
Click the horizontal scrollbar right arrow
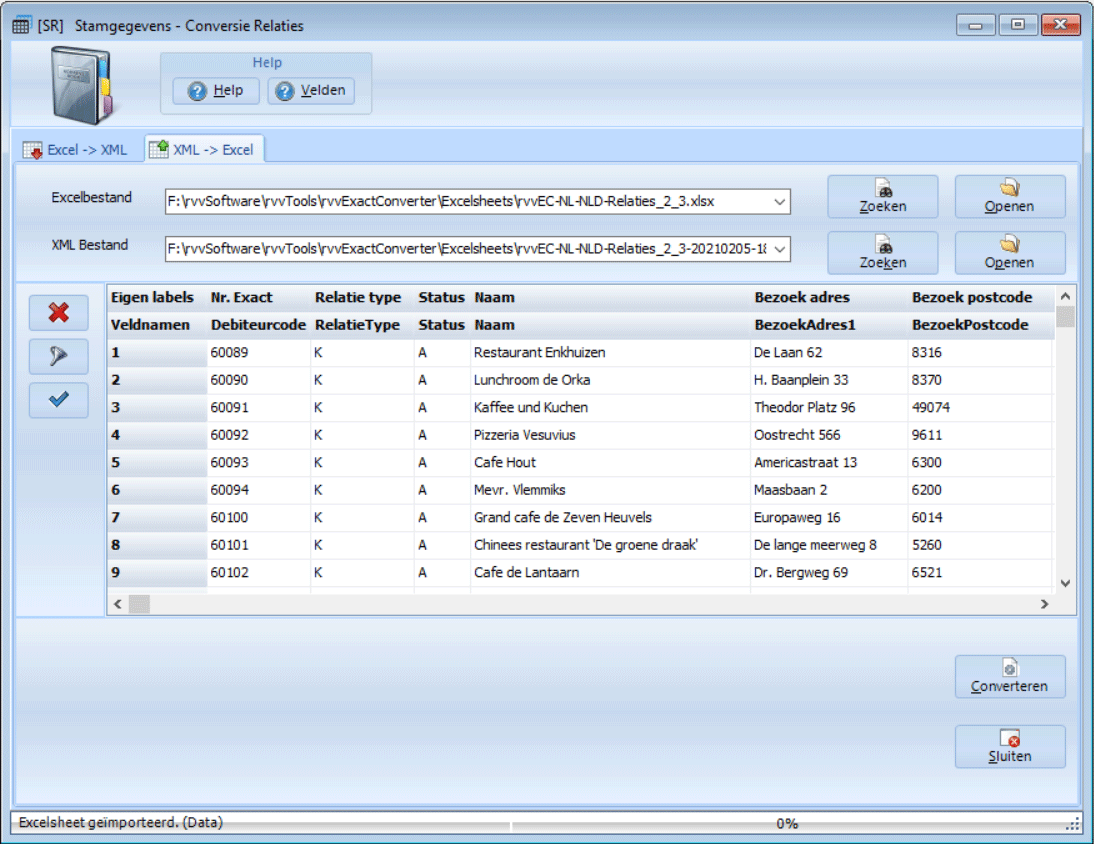tap(1044, 604)
